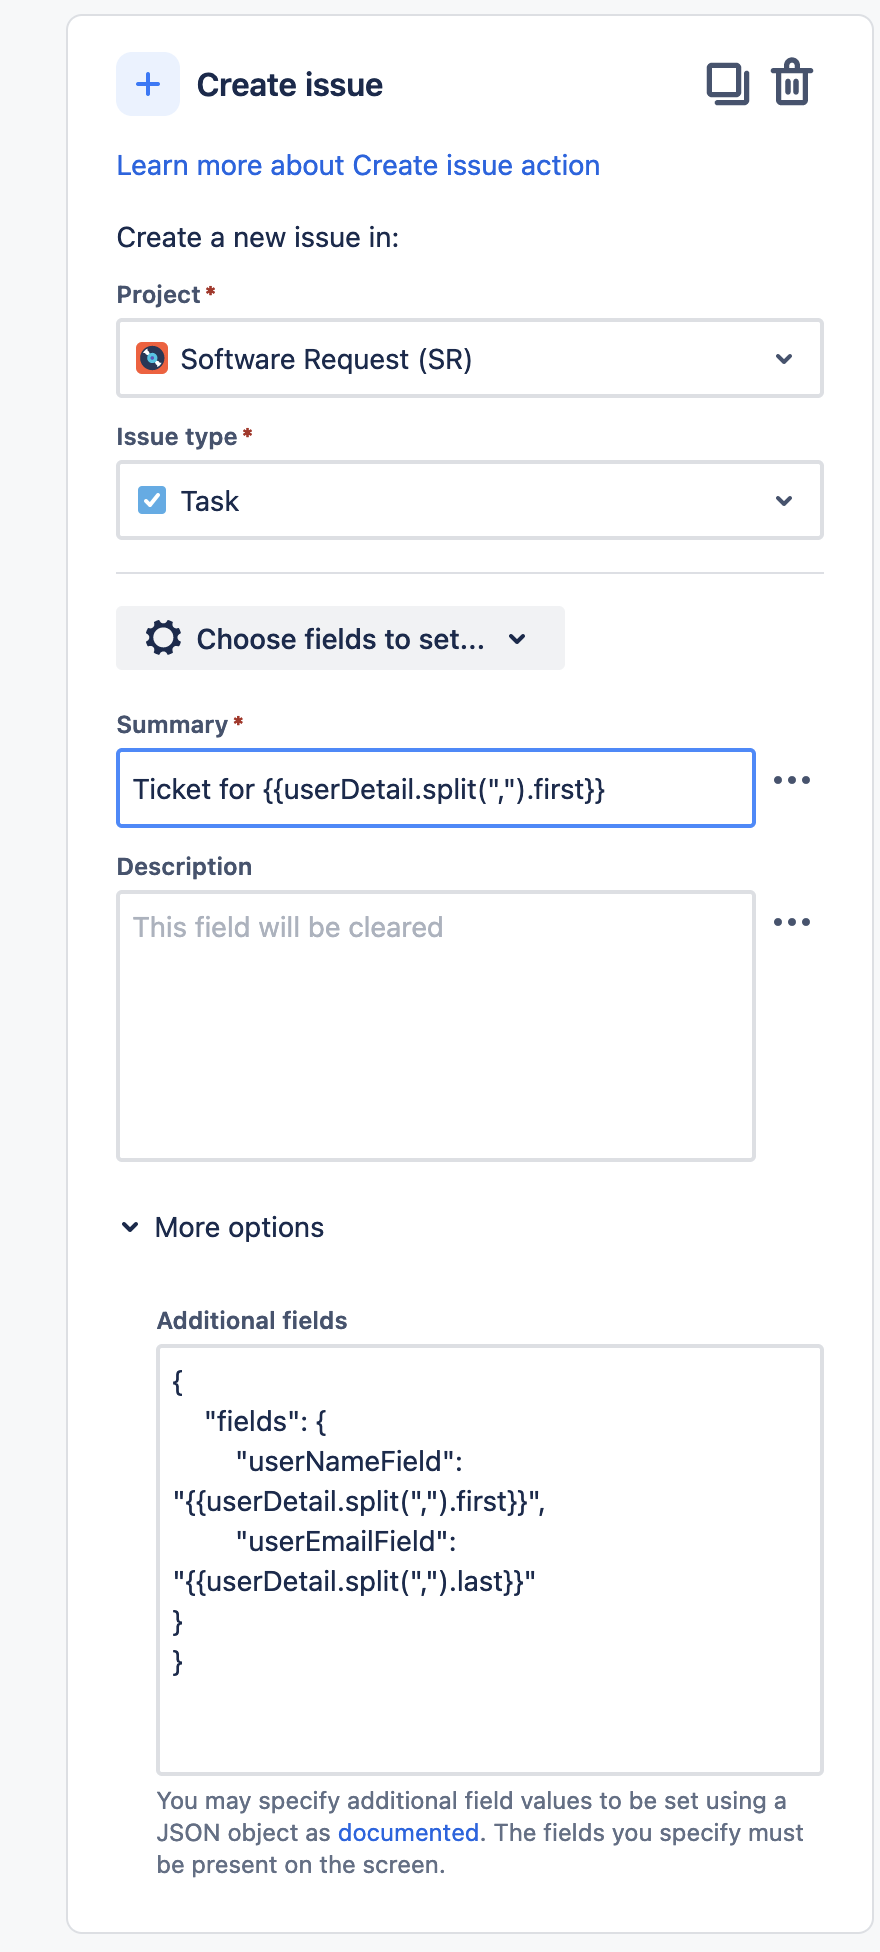The image size is (880, 1952).
Task: Click the Task issue type checkbox icon
Action: tap(151, 500)
